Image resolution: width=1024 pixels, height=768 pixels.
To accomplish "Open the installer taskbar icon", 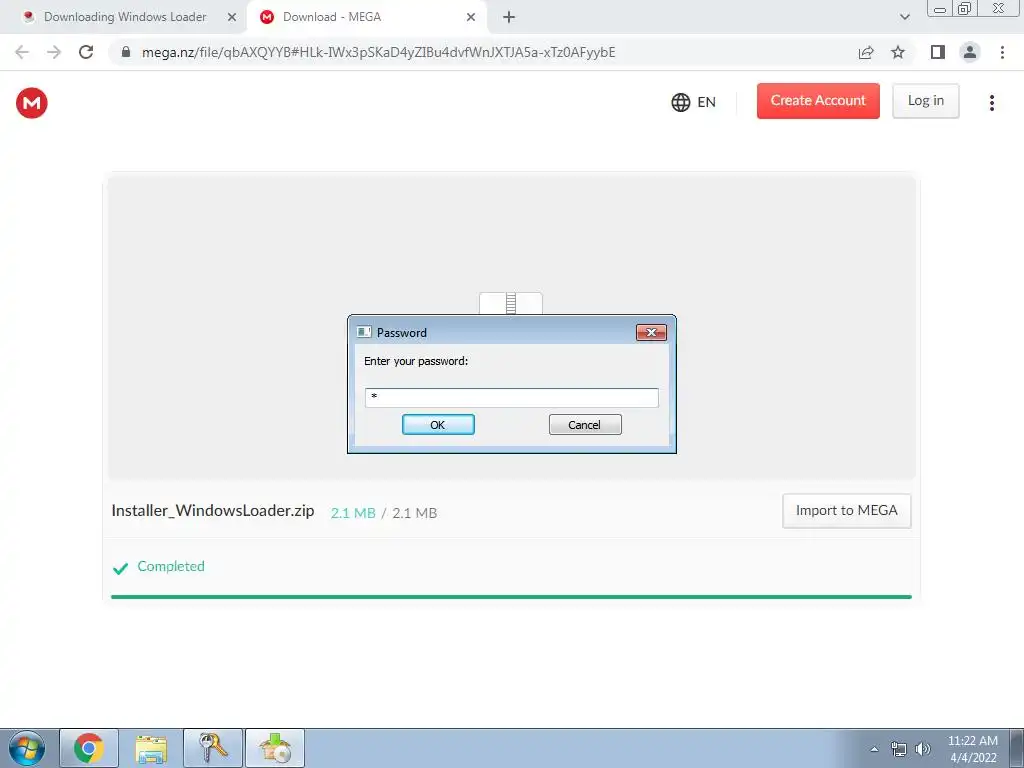I will 275,748.
